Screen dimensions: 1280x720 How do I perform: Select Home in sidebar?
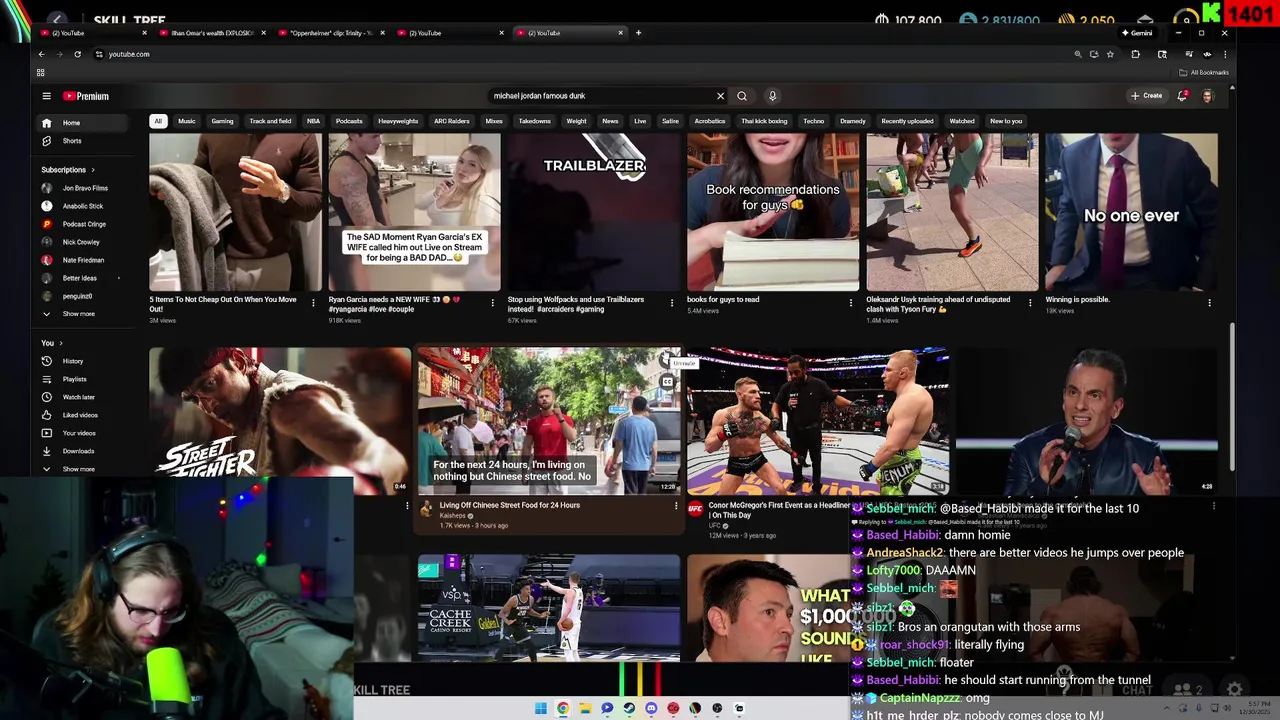tap(83, 123)
